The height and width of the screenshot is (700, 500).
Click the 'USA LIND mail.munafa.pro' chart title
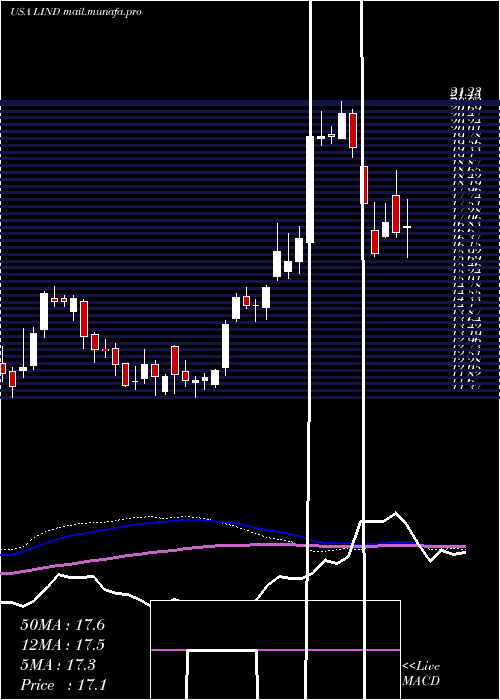point(76,12)
